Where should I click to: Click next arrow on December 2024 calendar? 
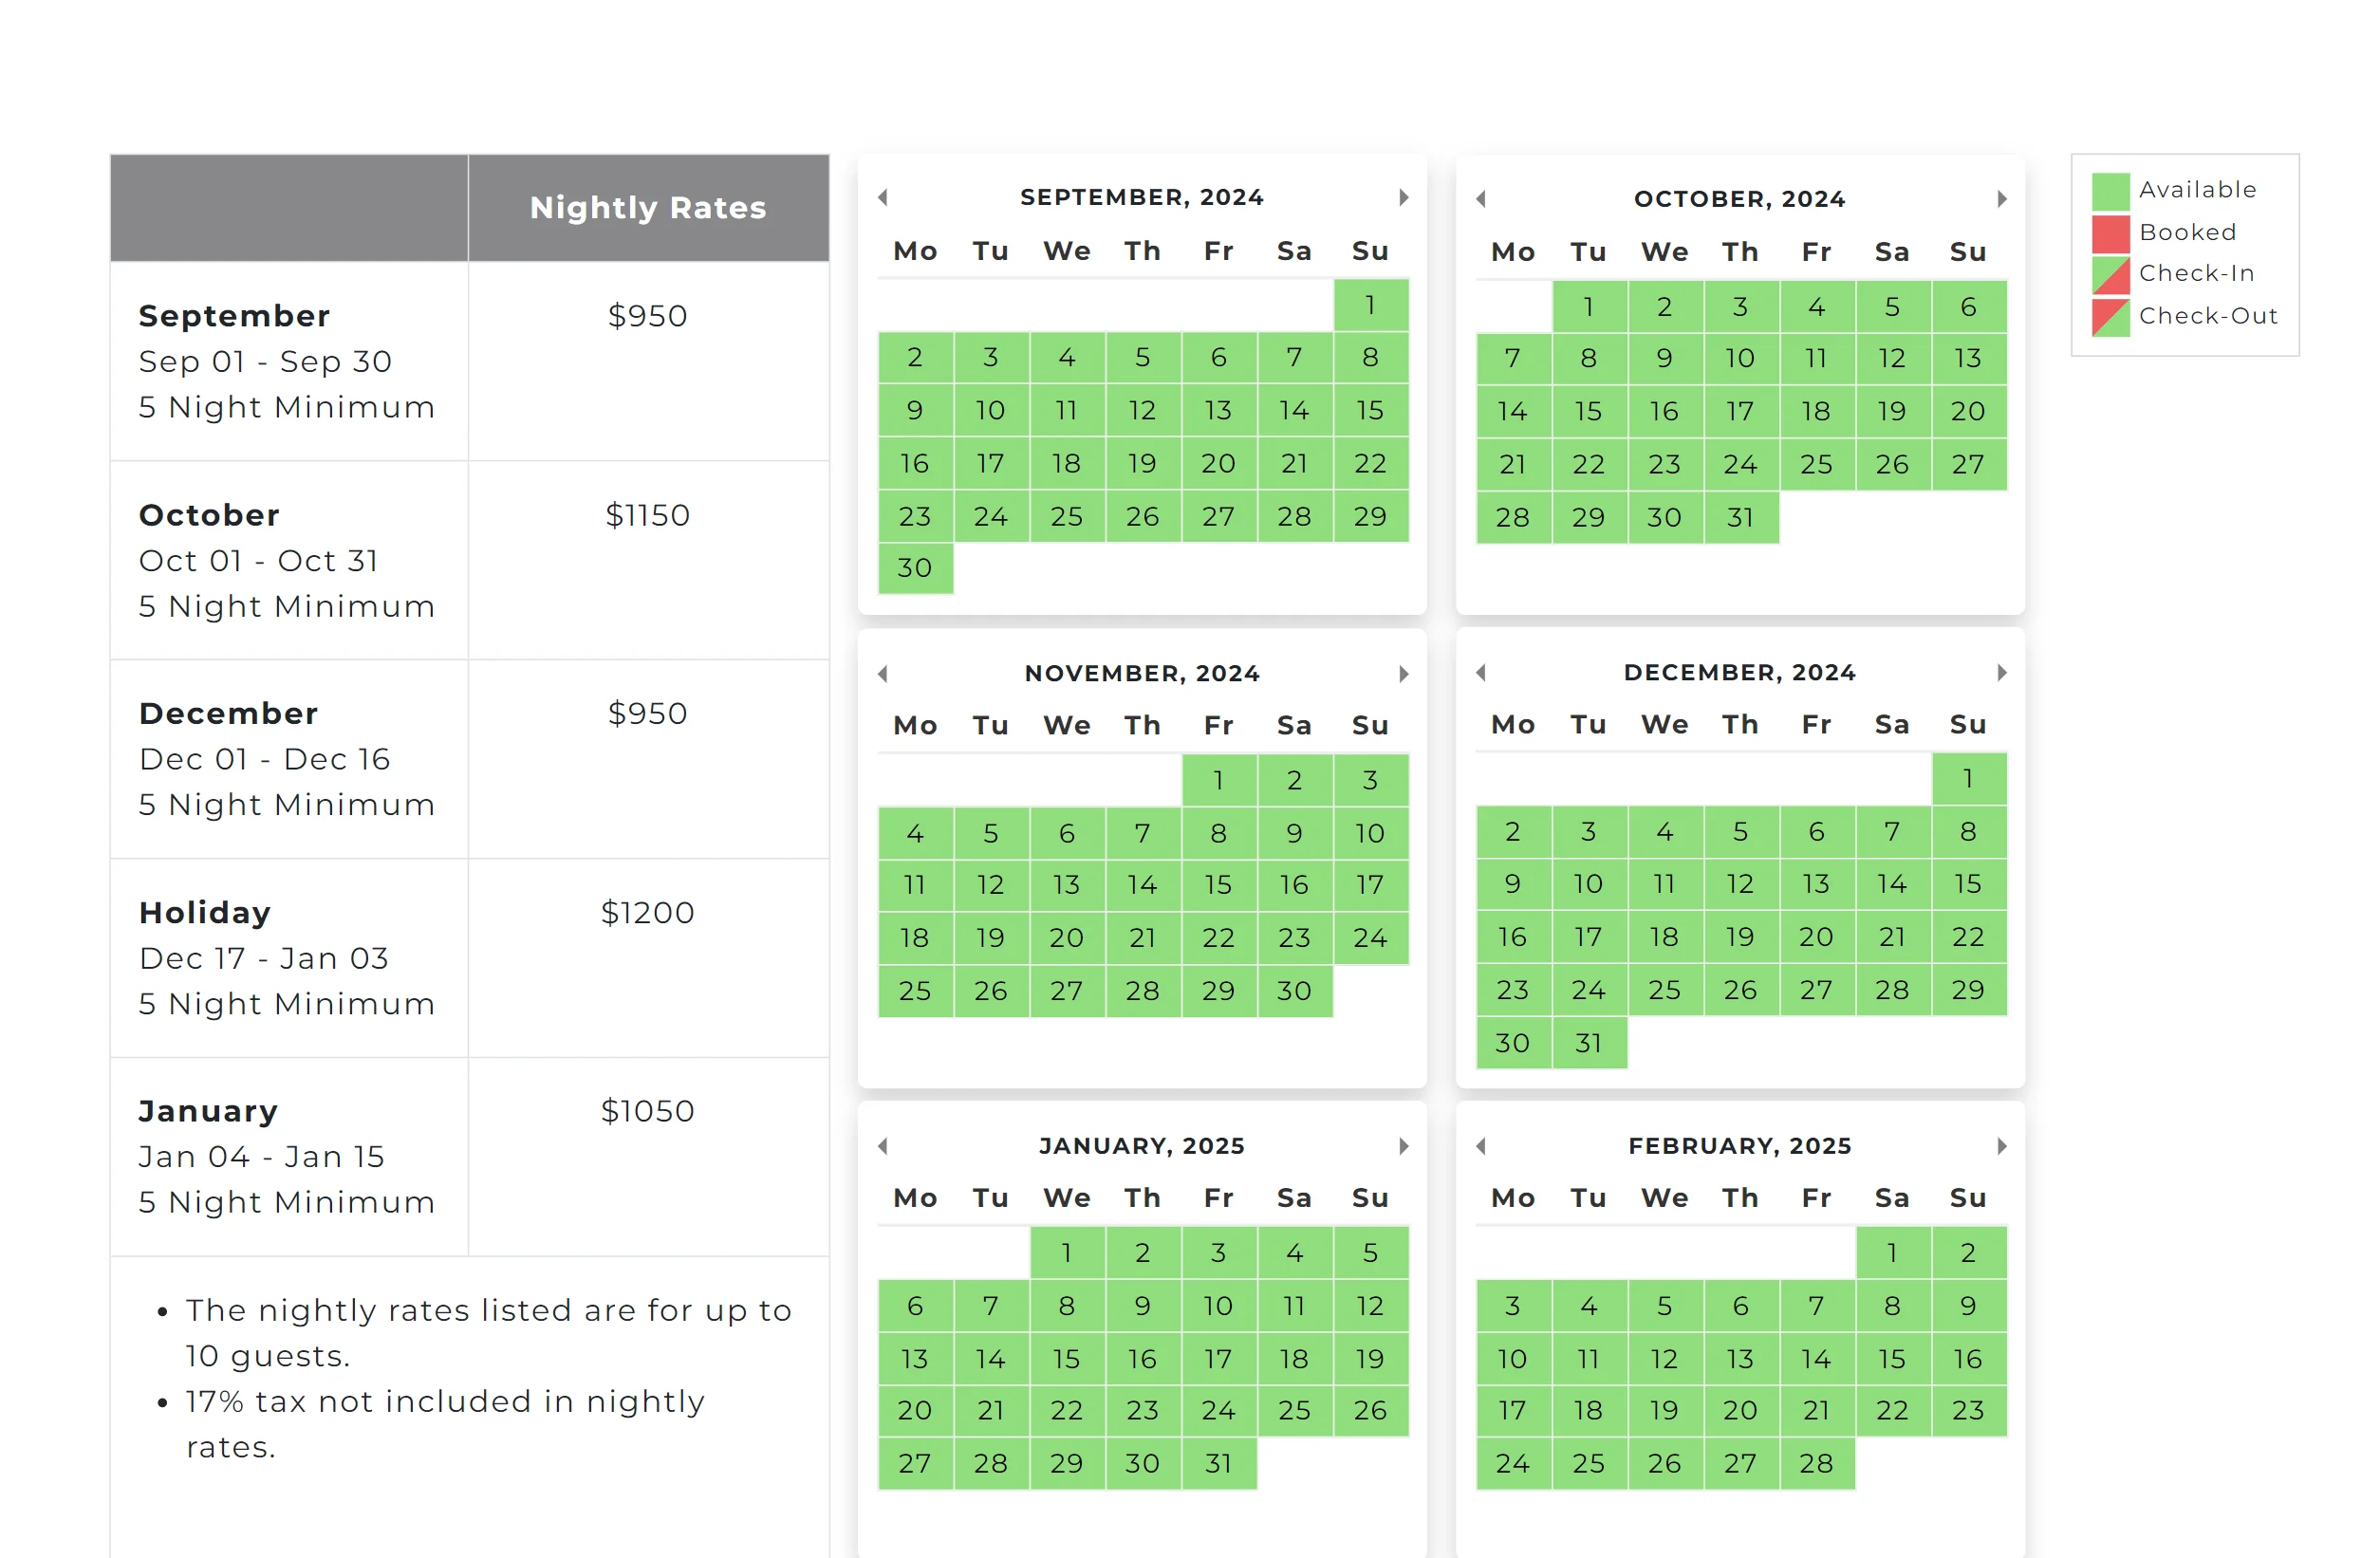click(x=2001, y=672)
